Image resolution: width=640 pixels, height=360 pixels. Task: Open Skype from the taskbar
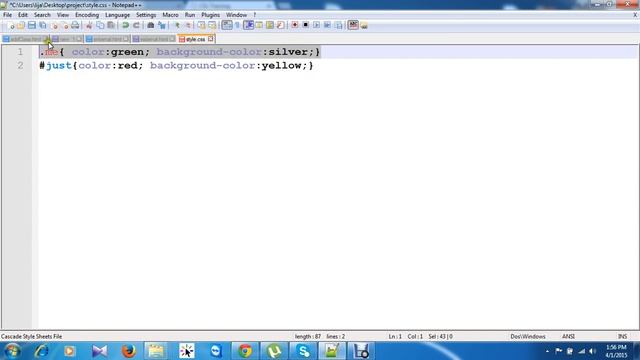303,351
